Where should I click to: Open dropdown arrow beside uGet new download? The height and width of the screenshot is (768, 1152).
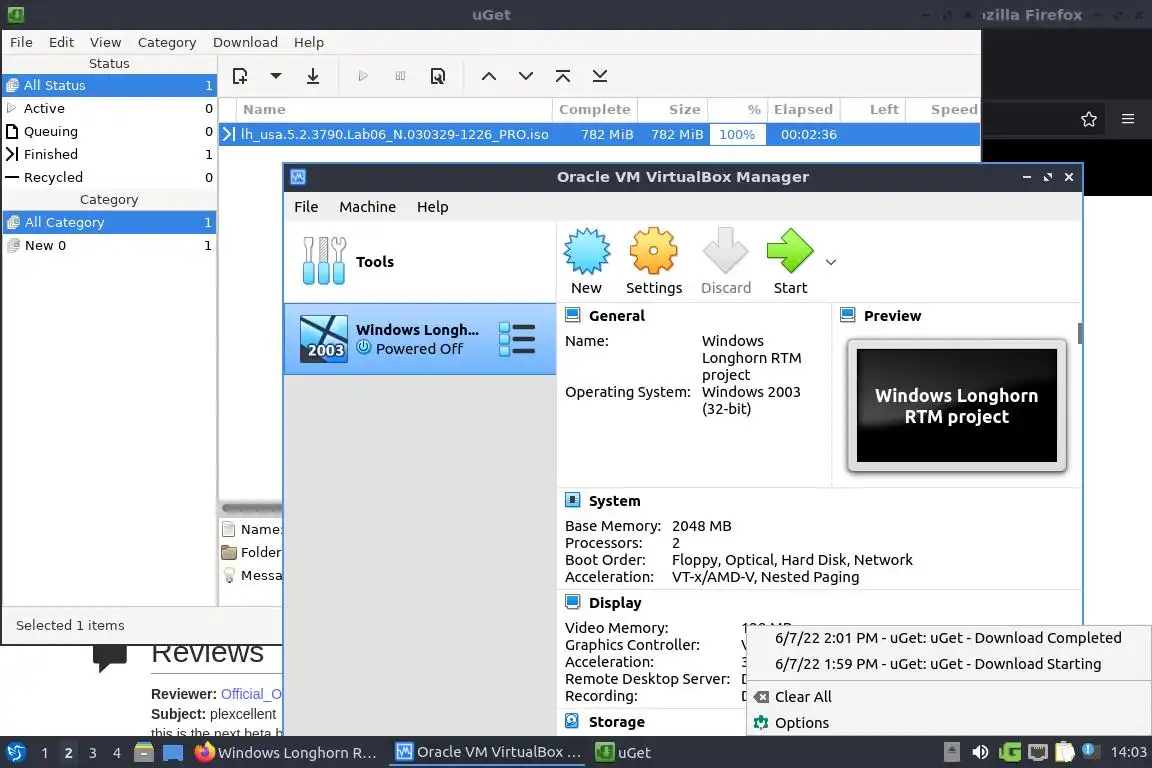pyautogui.click(x=276, y=76)
